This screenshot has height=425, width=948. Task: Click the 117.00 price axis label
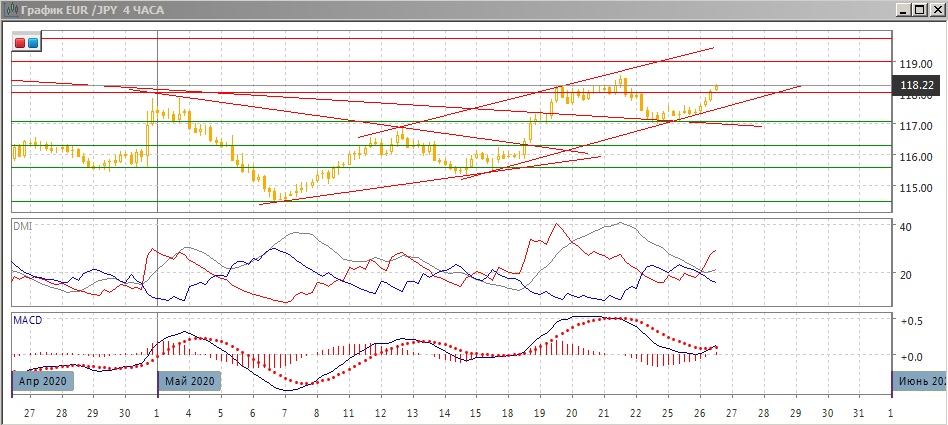coord(915,126)
